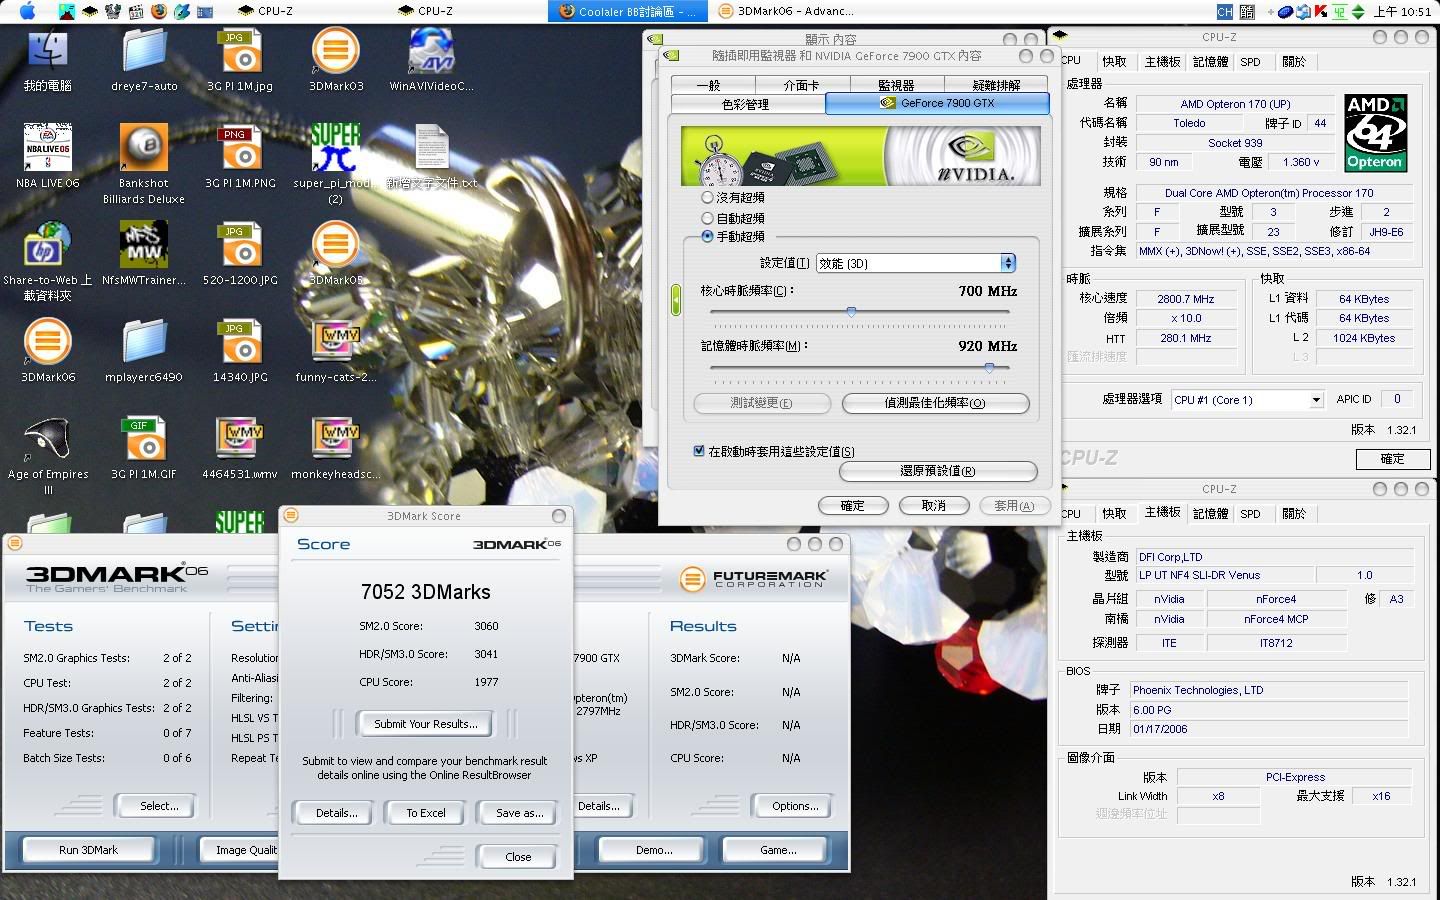
Task: Launch the 3DMark06 desktop shortcut
Action: click(x=47, y=350)
